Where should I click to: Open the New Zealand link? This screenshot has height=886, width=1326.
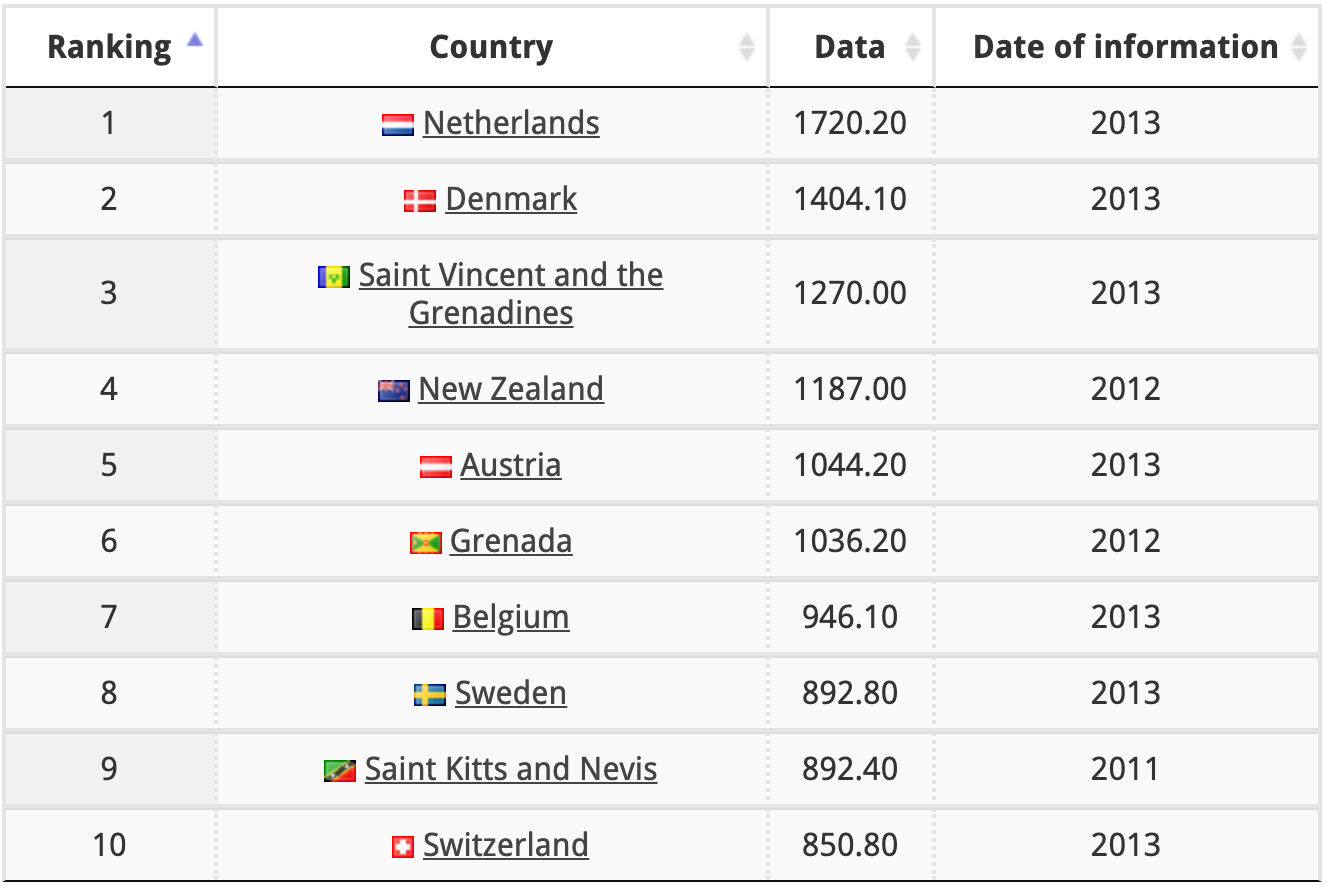point(511,389)
